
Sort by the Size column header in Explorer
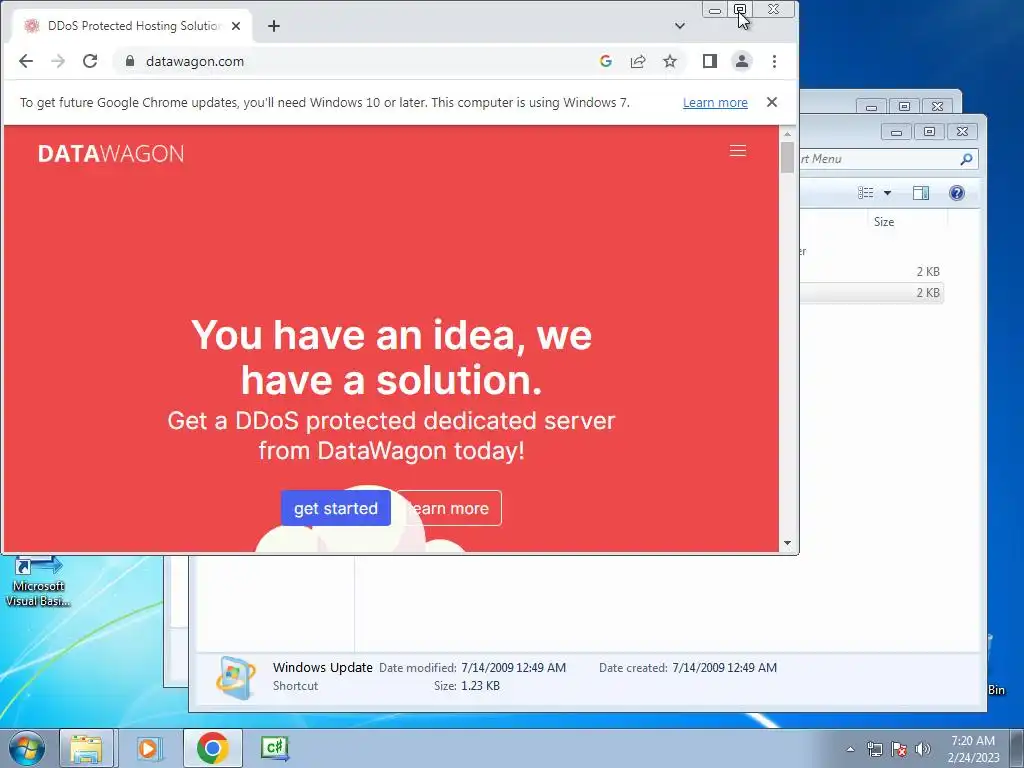pyautogui.click(x=884, y=222)
